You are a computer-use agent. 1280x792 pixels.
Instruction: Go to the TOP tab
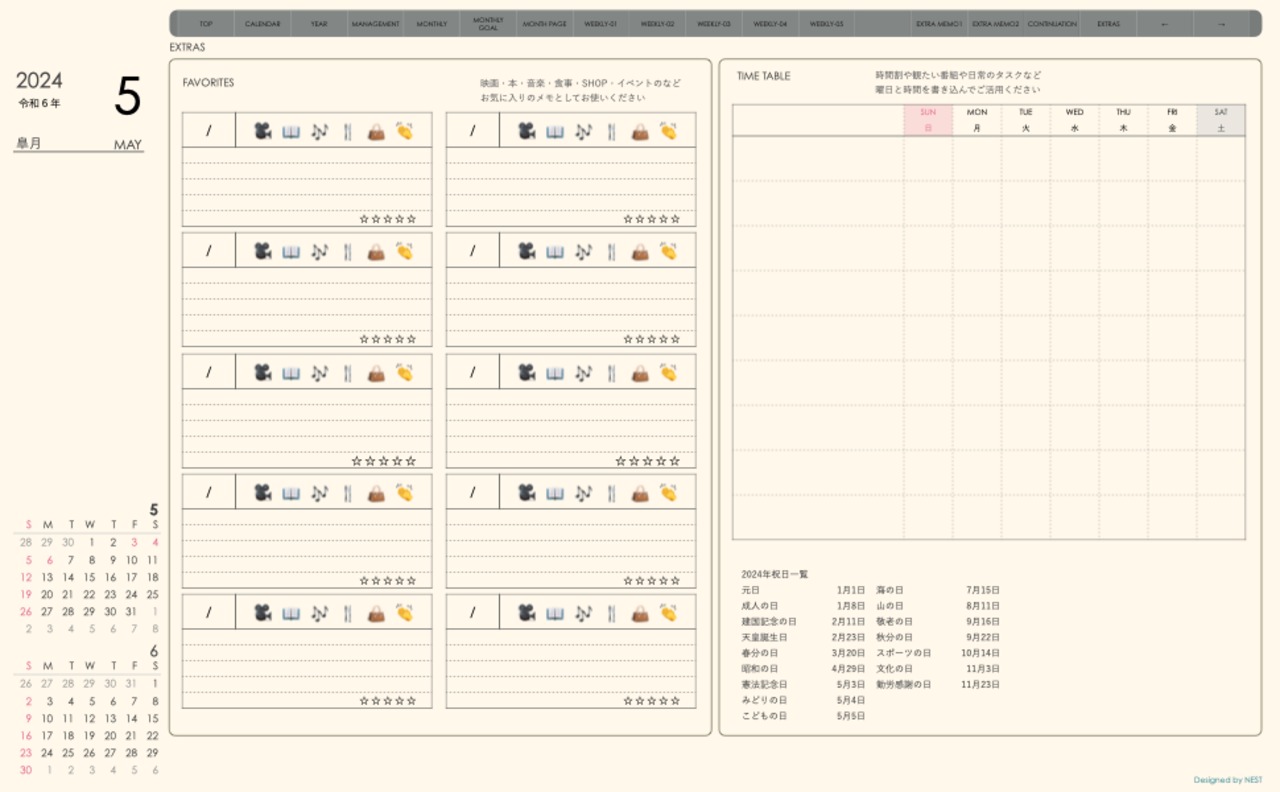pos(206,24)
